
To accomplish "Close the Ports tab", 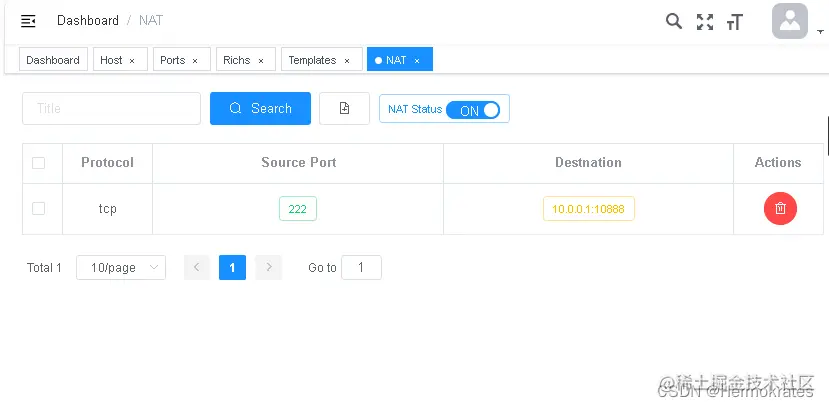I will click(195, 61).
